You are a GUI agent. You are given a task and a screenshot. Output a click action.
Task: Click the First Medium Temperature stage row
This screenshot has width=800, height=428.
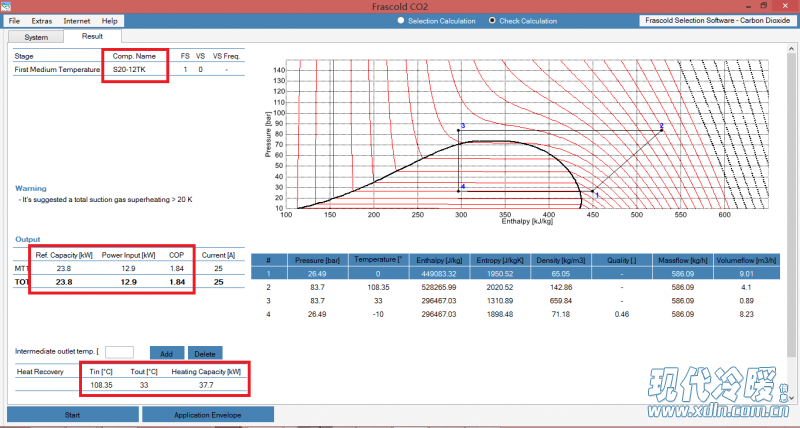(129, 69)
